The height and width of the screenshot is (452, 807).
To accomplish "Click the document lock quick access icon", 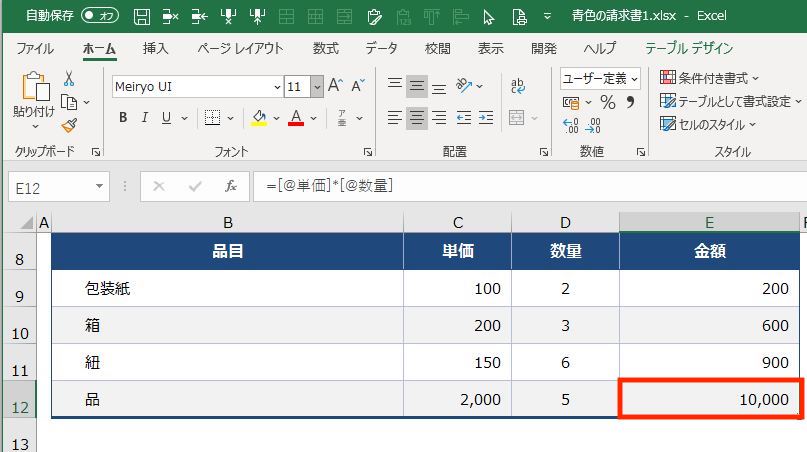I will pos(519,18).
